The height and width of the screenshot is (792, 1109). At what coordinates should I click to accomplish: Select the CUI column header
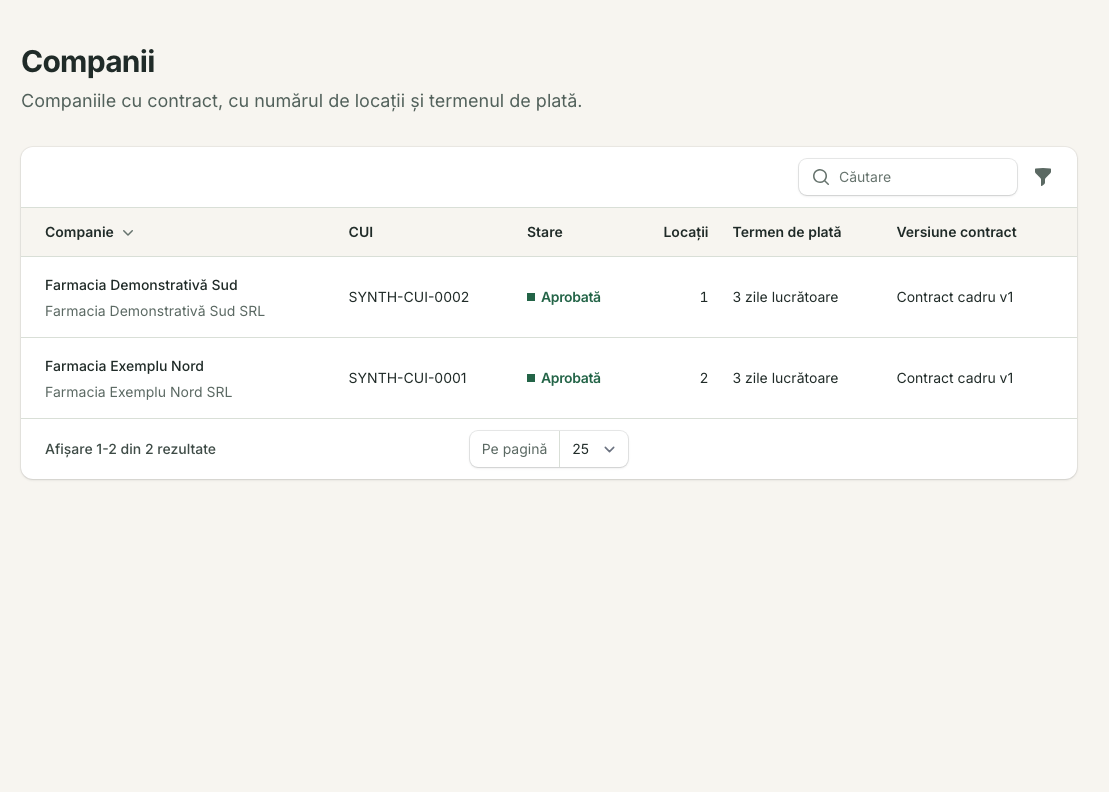(x=361, y=232)
